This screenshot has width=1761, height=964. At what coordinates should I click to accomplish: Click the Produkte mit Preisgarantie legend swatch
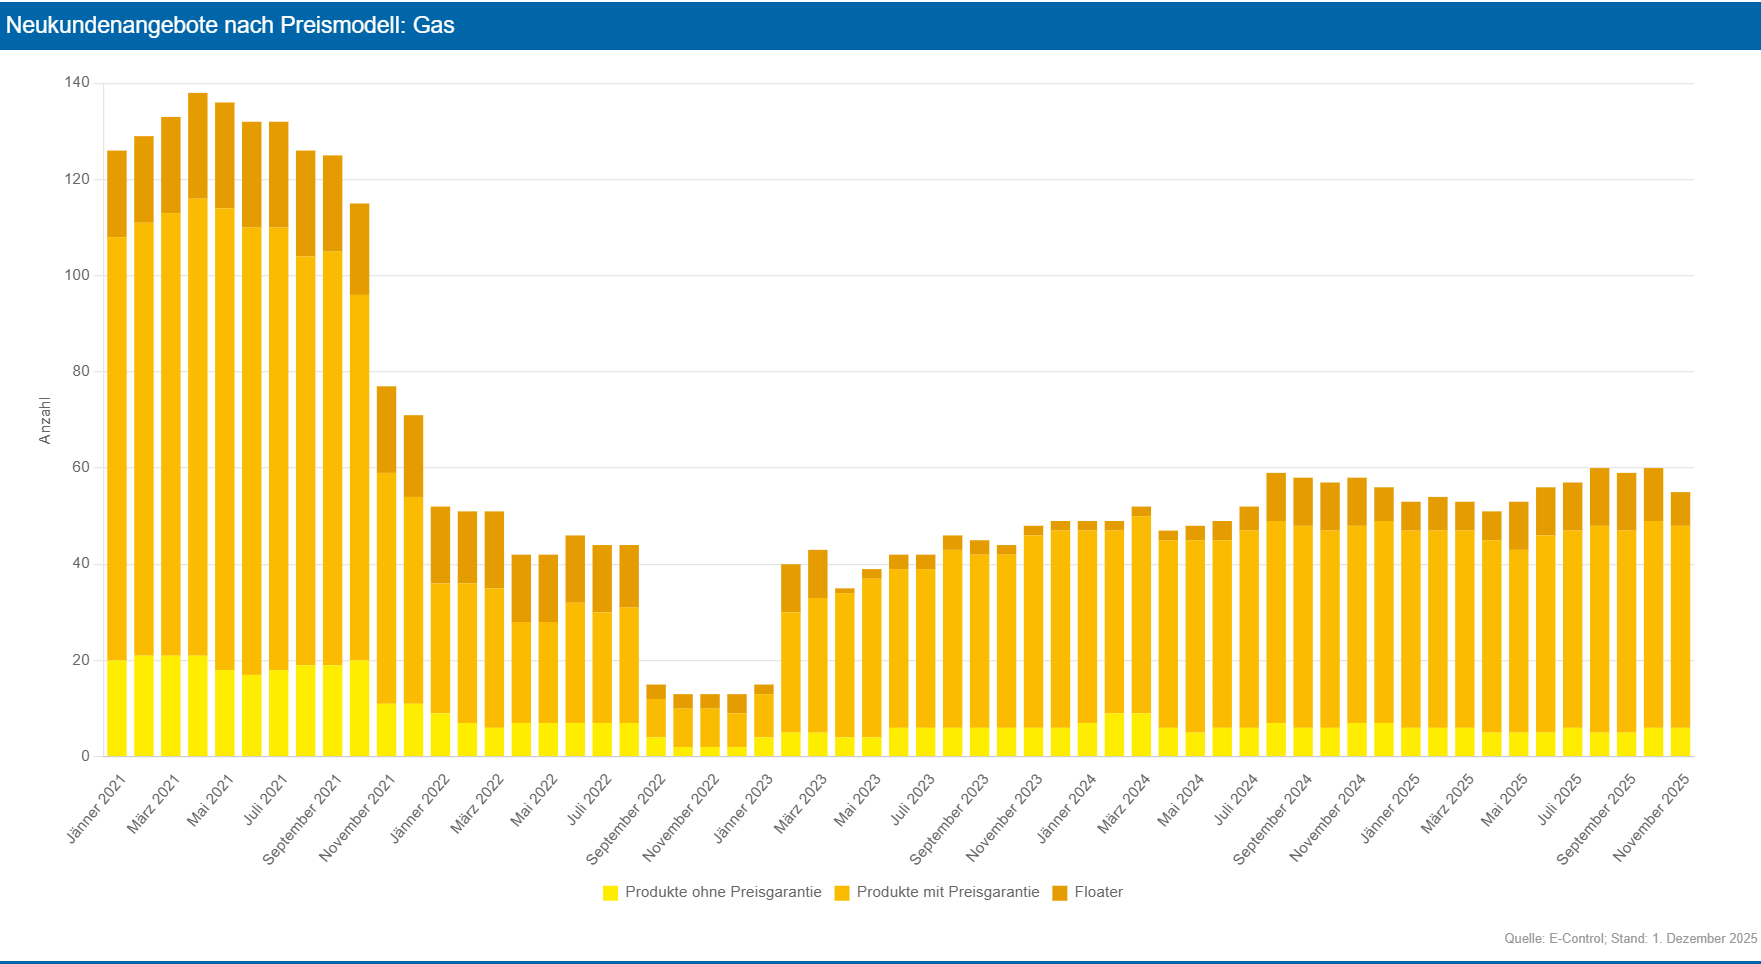tap(842, 893)
